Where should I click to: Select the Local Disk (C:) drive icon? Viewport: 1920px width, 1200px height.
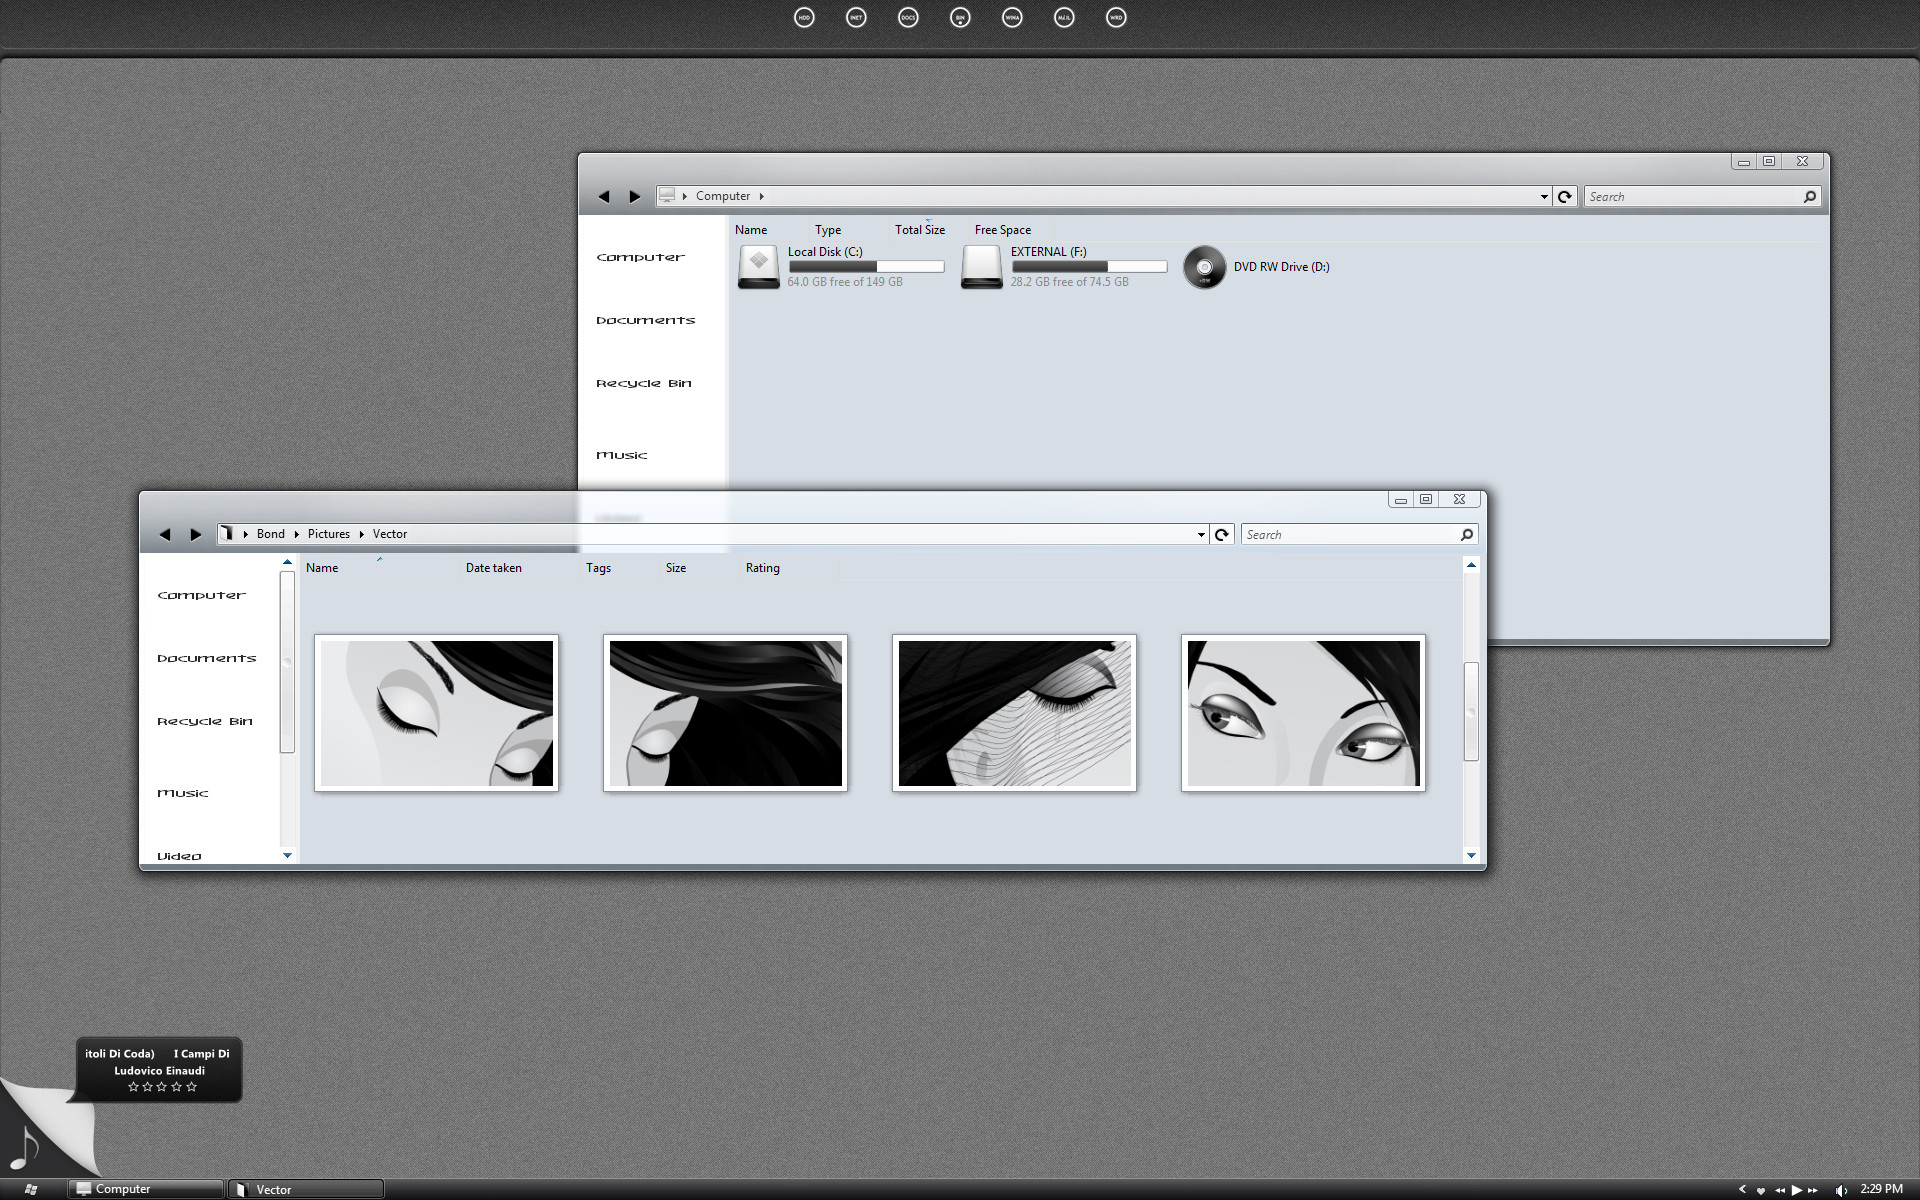(758, 267)
